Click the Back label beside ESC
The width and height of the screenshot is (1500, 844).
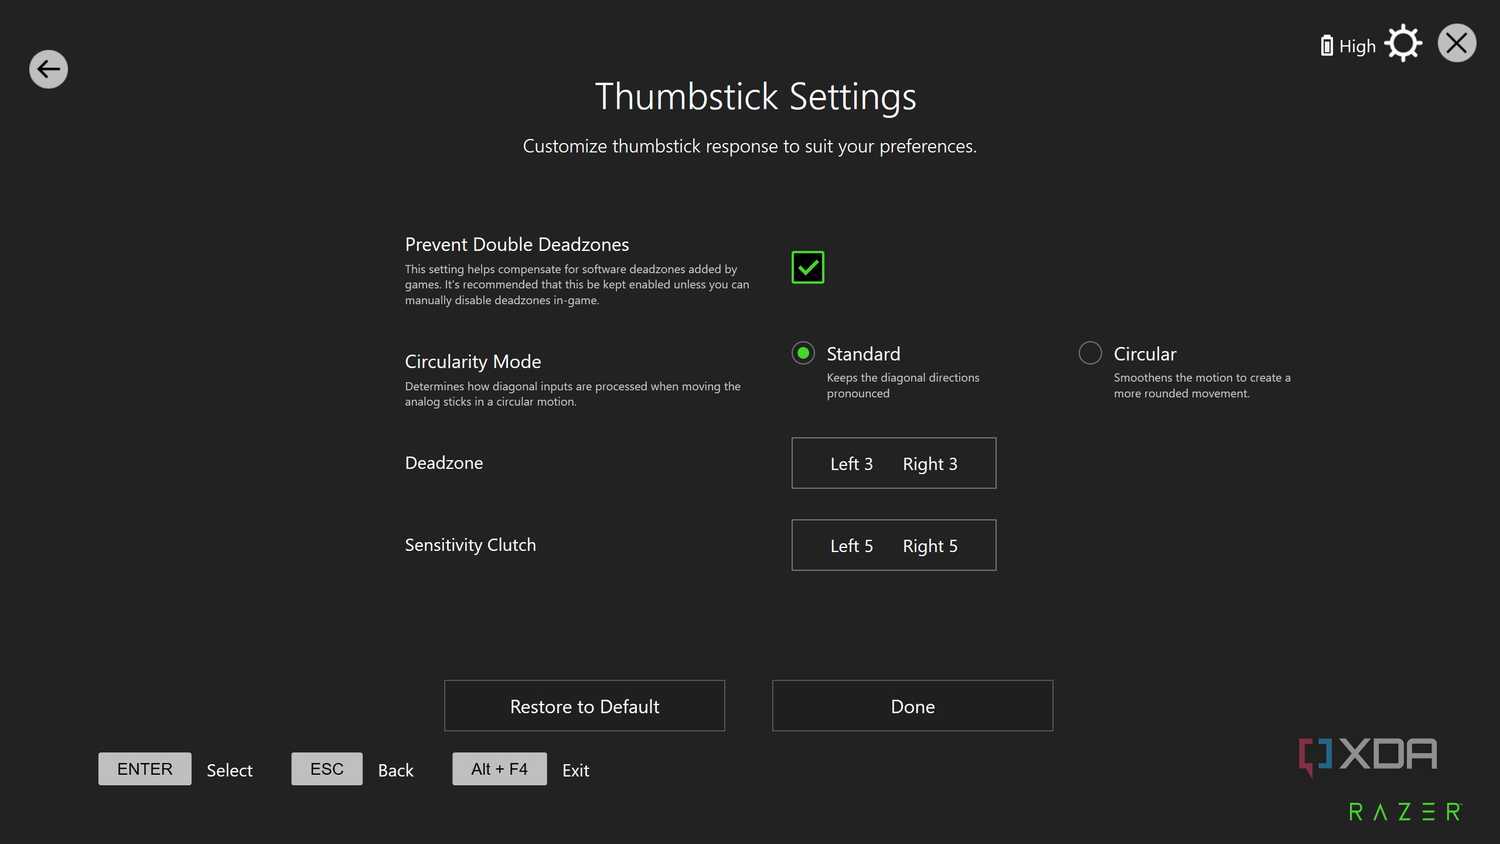click(395, 770)
